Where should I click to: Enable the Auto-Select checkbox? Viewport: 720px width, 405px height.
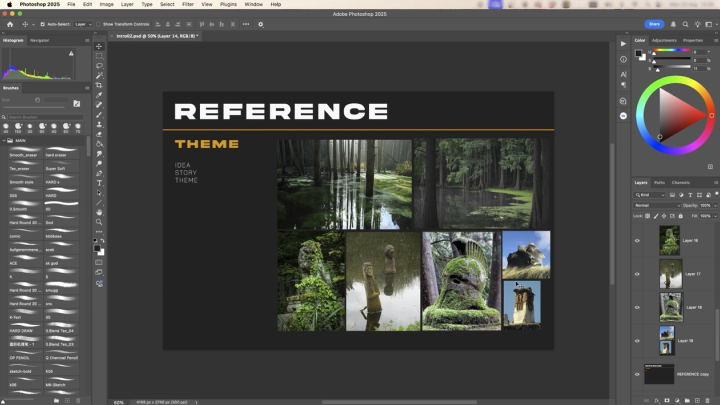[x=44, y=24]
